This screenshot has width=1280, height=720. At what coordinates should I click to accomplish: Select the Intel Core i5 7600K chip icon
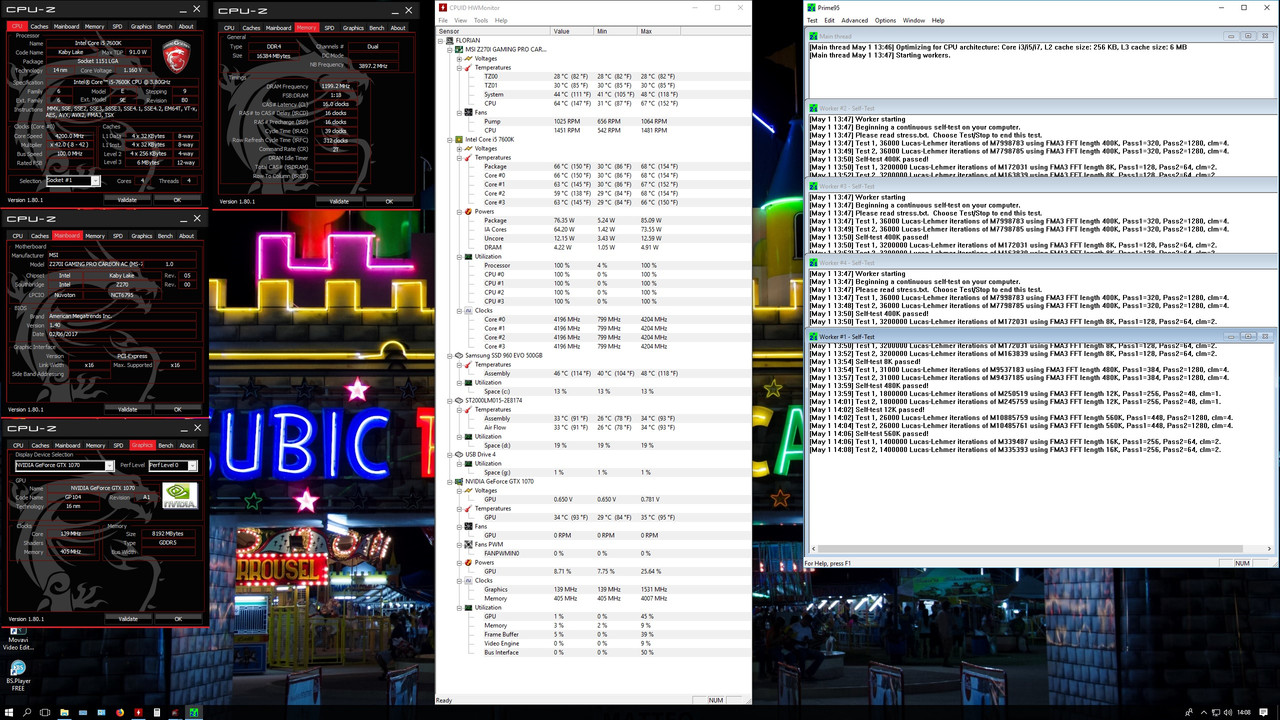click(460, 139)
